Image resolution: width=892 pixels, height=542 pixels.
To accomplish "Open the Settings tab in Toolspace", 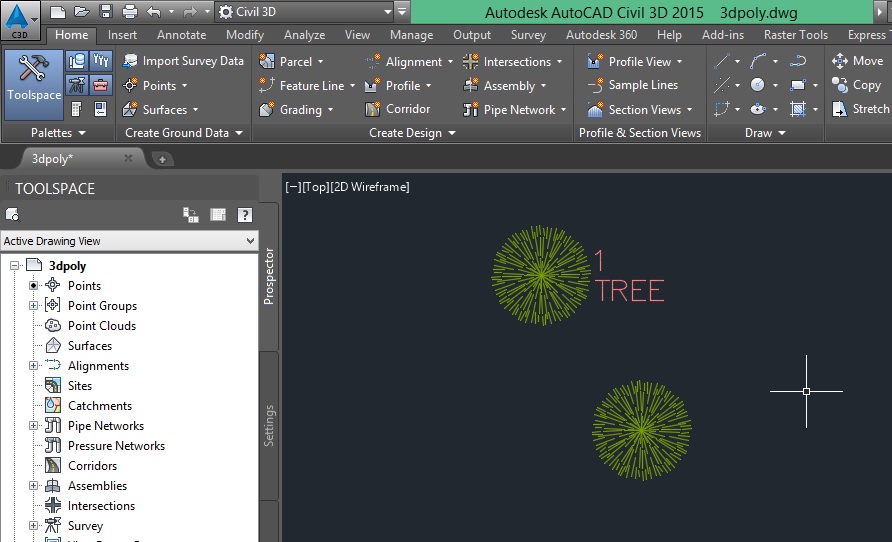I will click(x=269, y=425).
